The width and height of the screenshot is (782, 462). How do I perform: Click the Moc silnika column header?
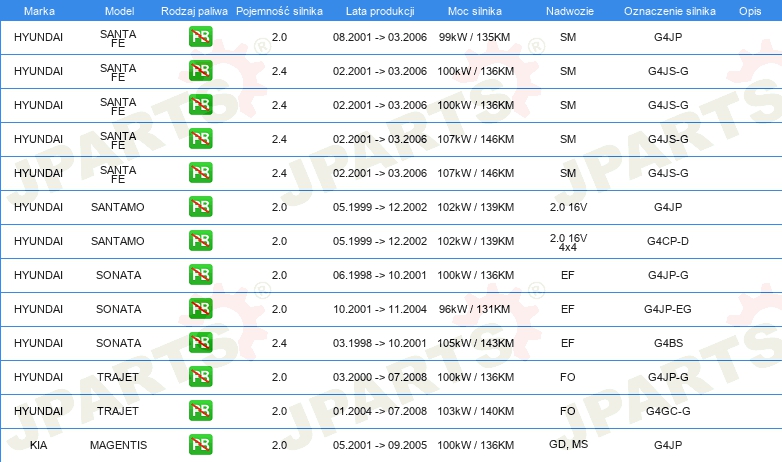coord(475,11)
